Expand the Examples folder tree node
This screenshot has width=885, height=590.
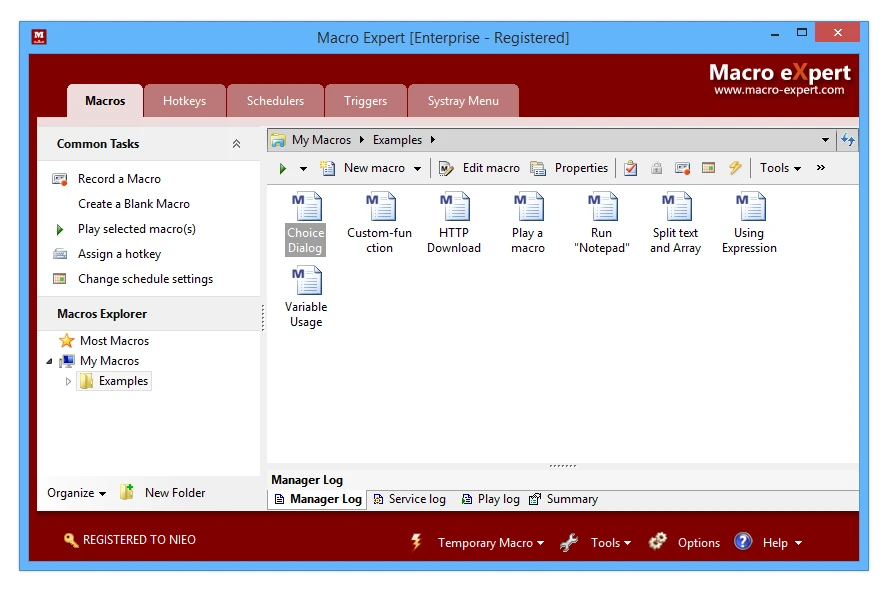pos(68,381)
